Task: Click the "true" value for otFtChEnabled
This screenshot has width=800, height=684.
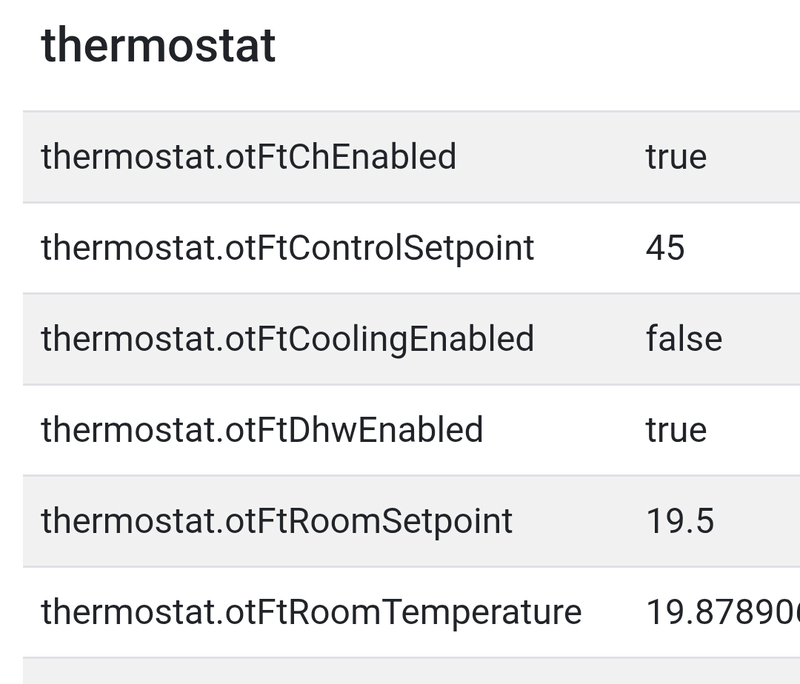Action: (676, 157)
